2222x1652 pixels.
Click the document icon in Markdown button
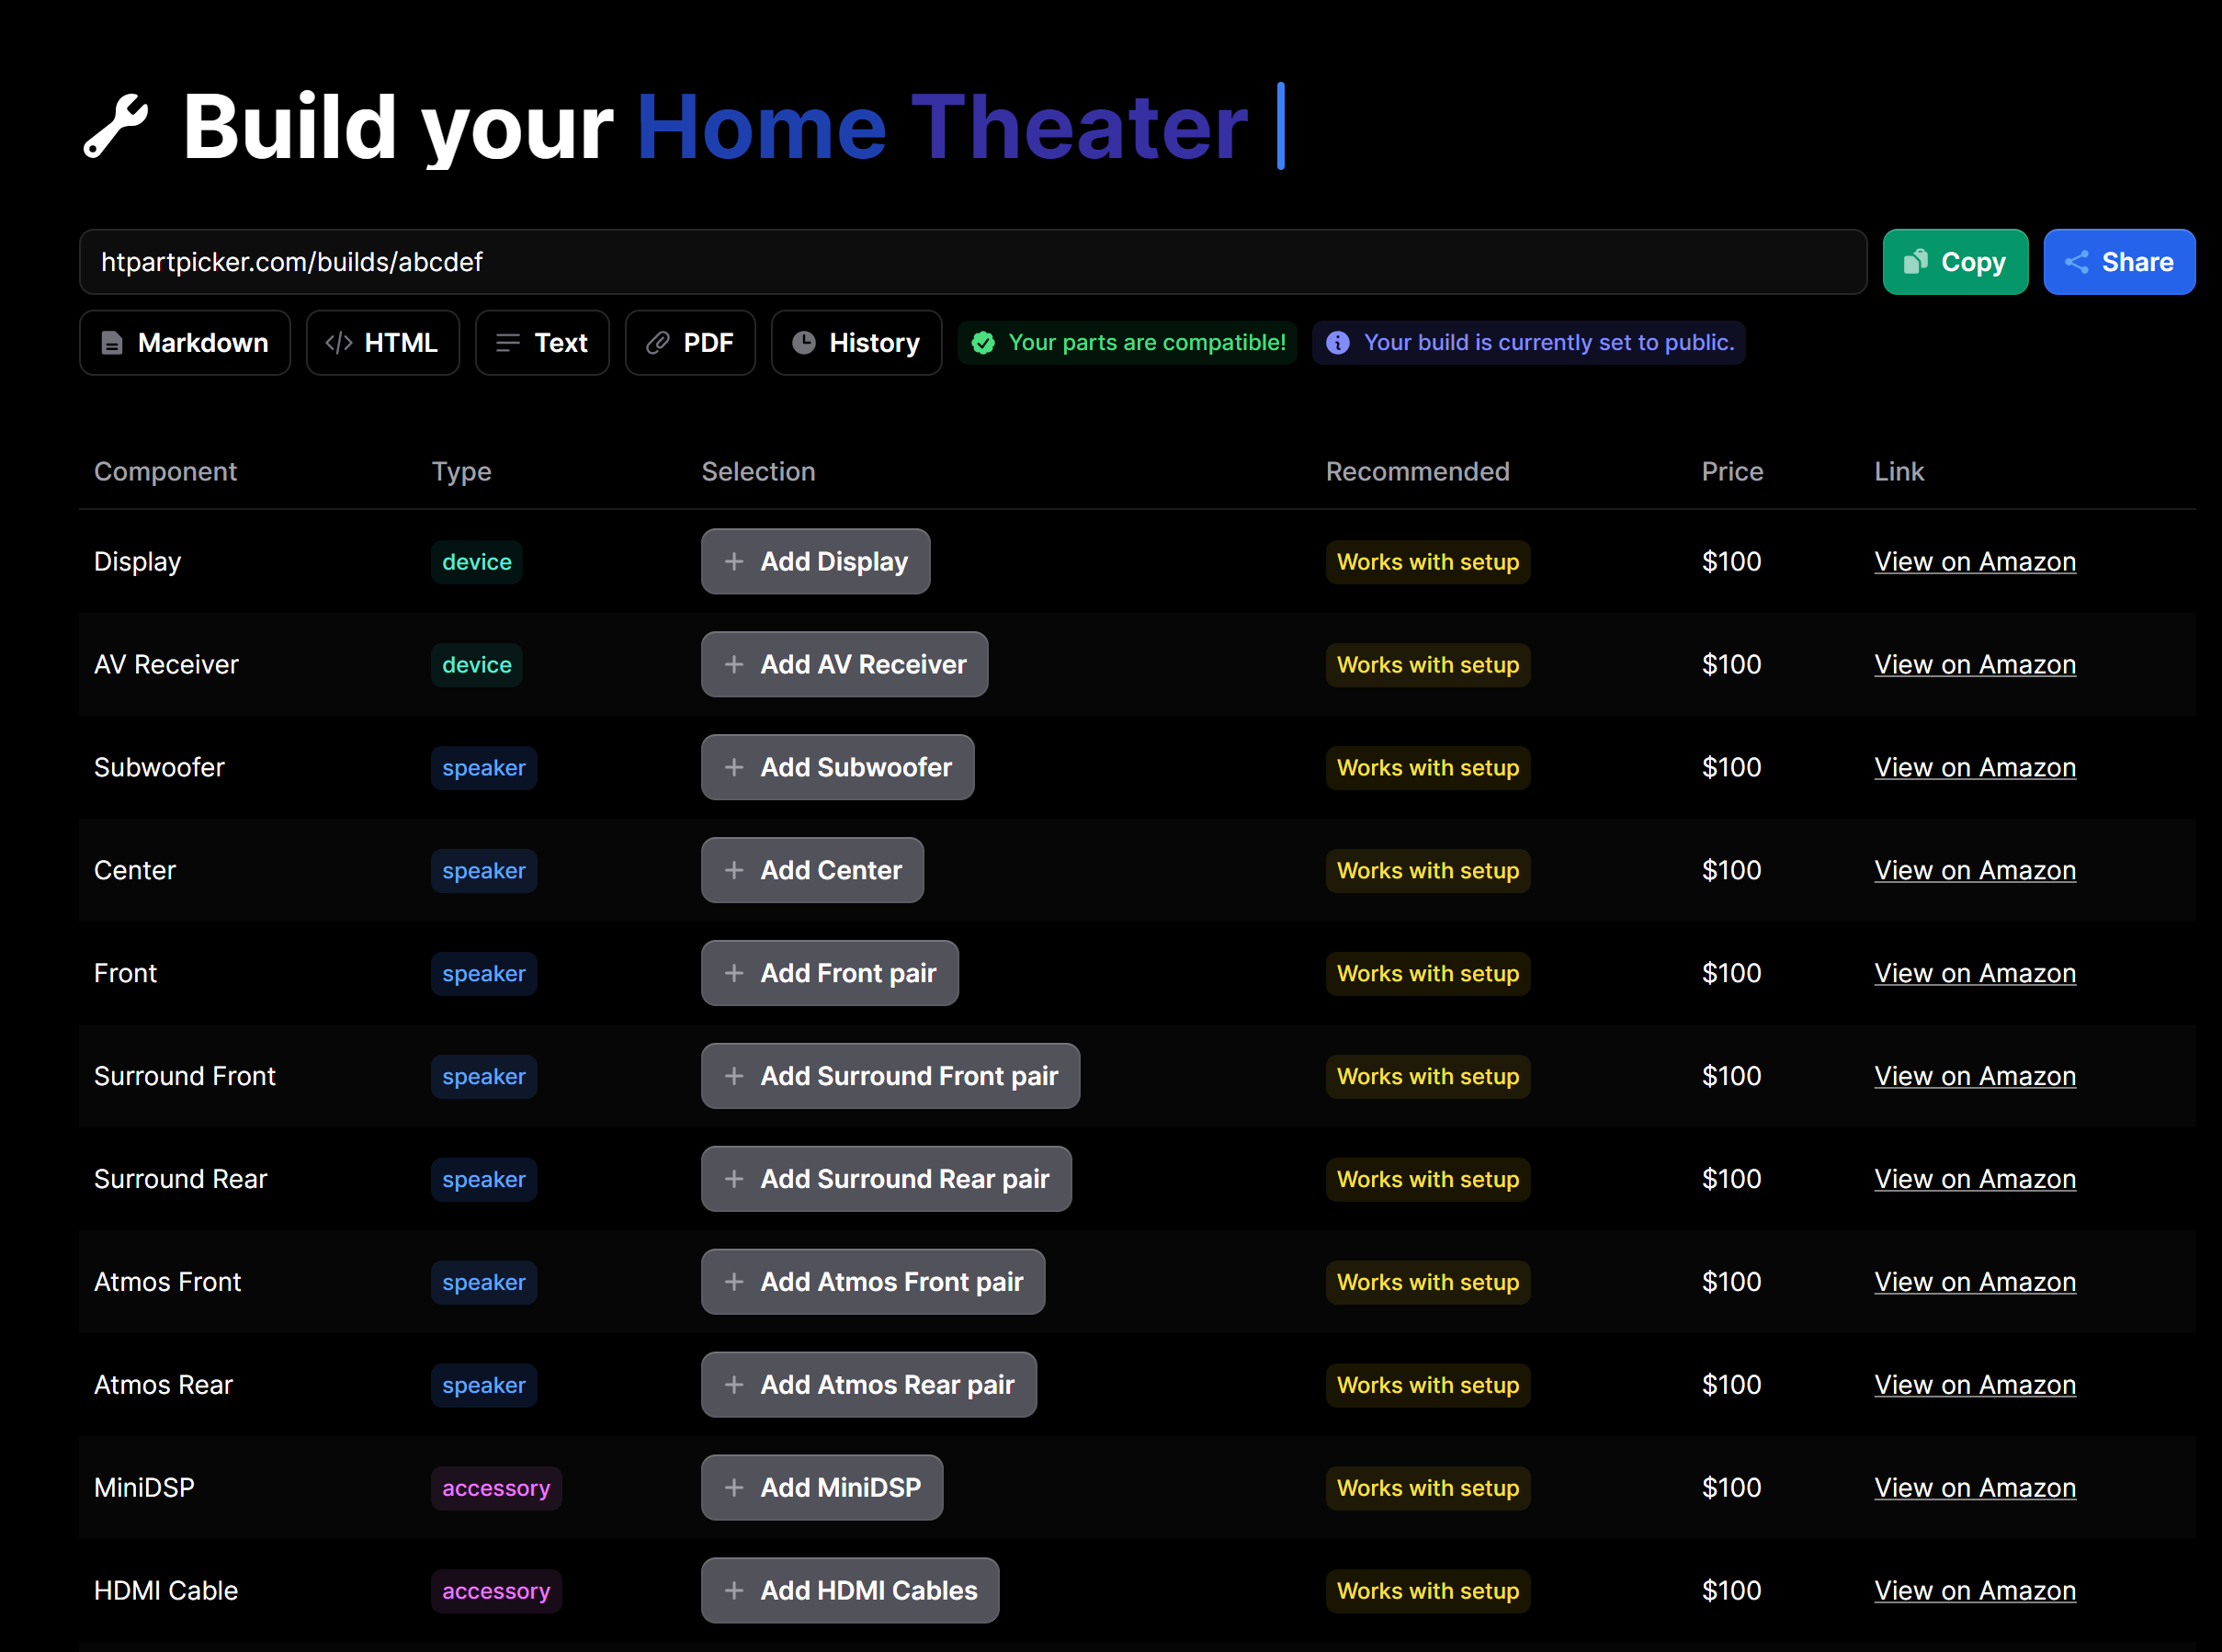tap(112, 343)
